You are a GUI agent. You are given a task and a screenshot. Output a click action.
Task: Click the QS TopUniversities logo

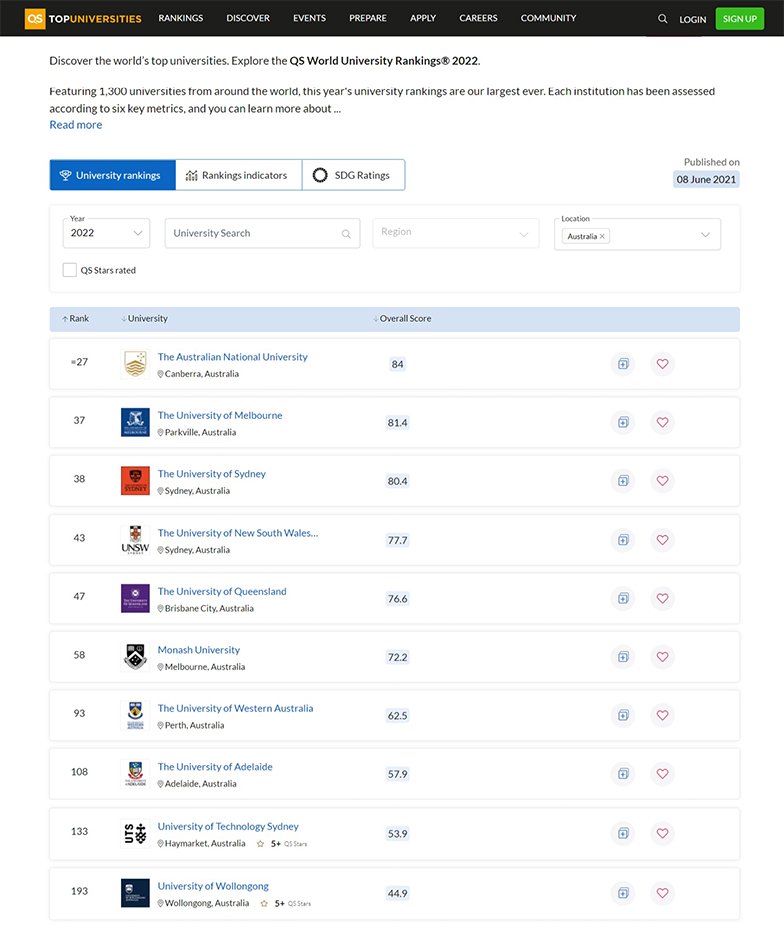[x=83, y=19]
